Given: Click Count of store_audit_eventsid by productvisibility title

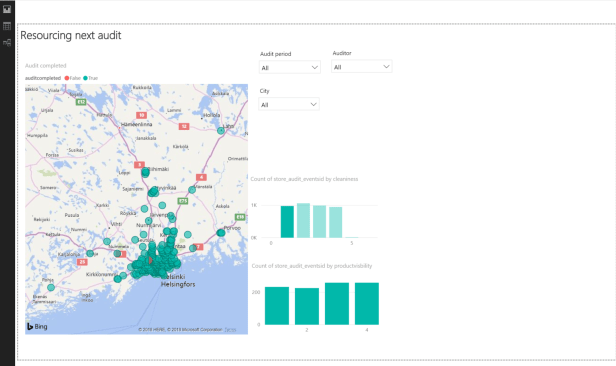Looking at the screenshot, I should (x=312, y=266).
